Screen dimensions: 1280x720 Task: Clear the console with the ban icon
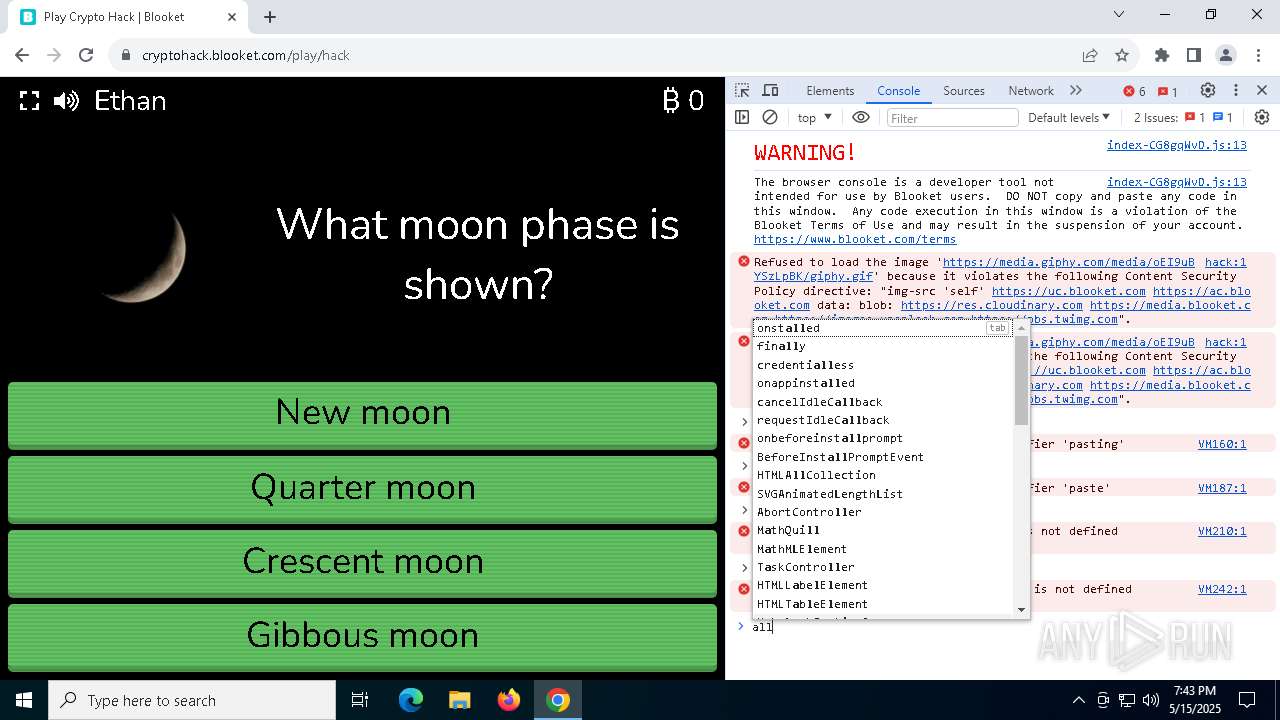(770, 117)
